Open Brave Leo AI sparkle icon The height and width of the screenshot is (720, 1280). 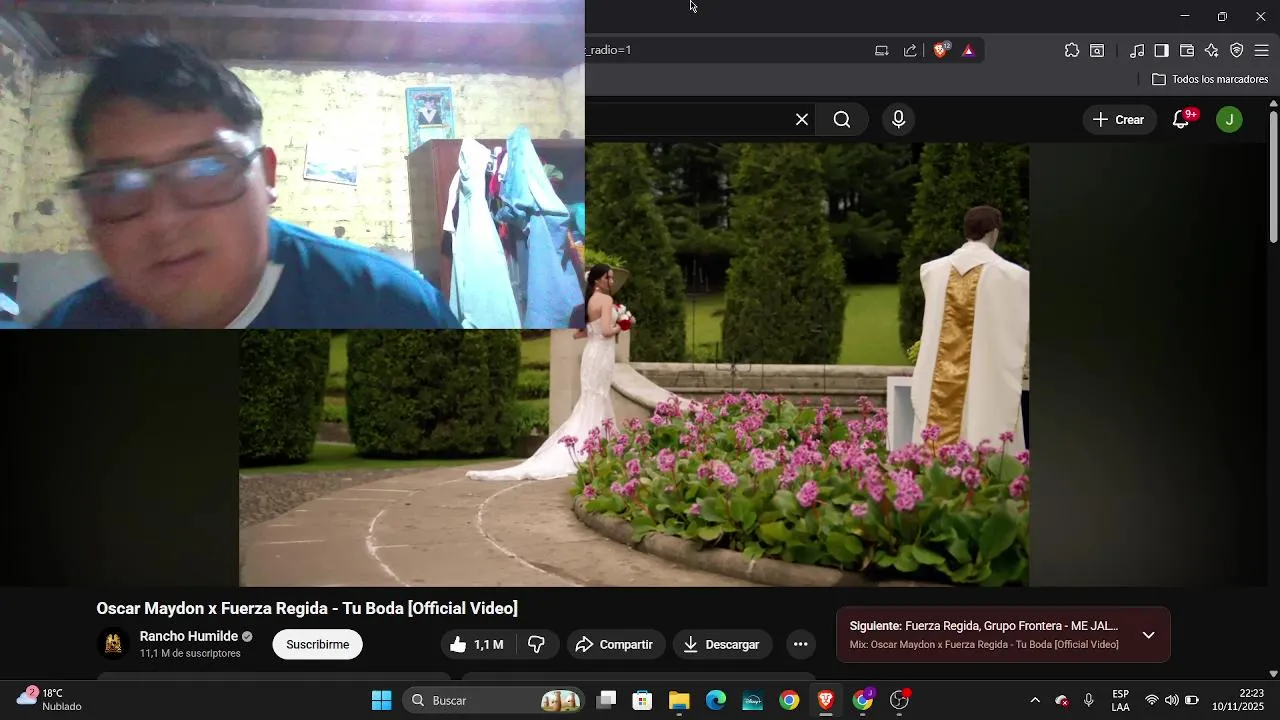pyautogui.click(x=1212, y=50)
